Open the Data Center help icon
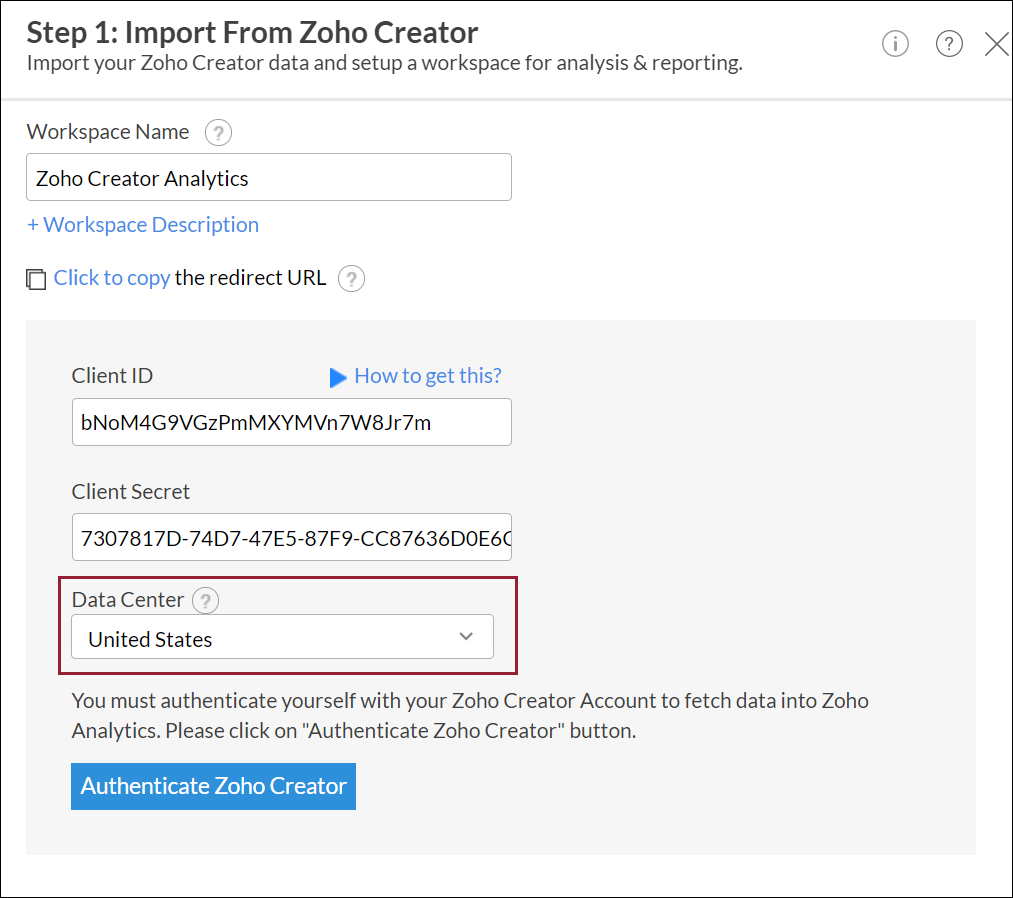This screenshot has width=1013, height=898. click(205, 600)
